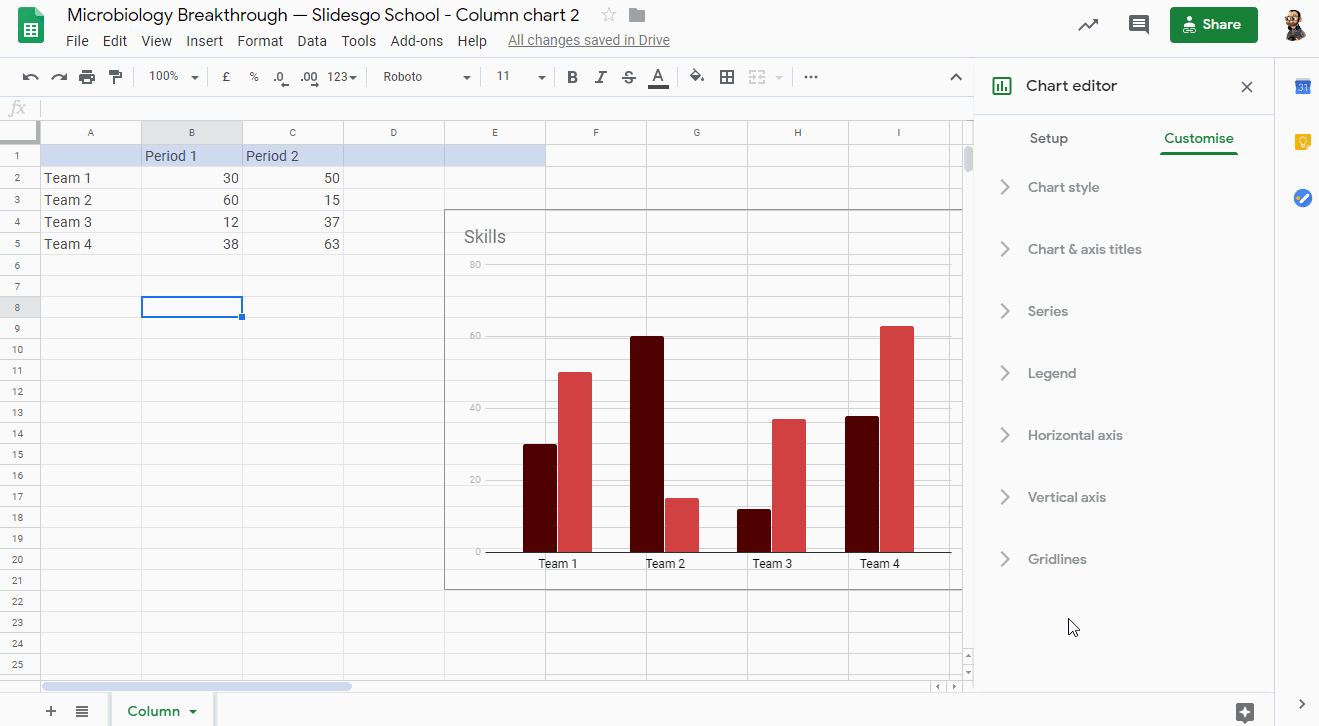Click the user account avatar
The width and height of the screenshot is (1319, 726).
(1295, 25)
